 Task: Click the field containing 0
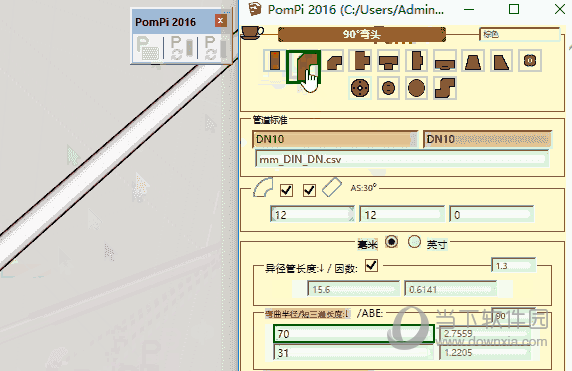[x=491, y=214]
